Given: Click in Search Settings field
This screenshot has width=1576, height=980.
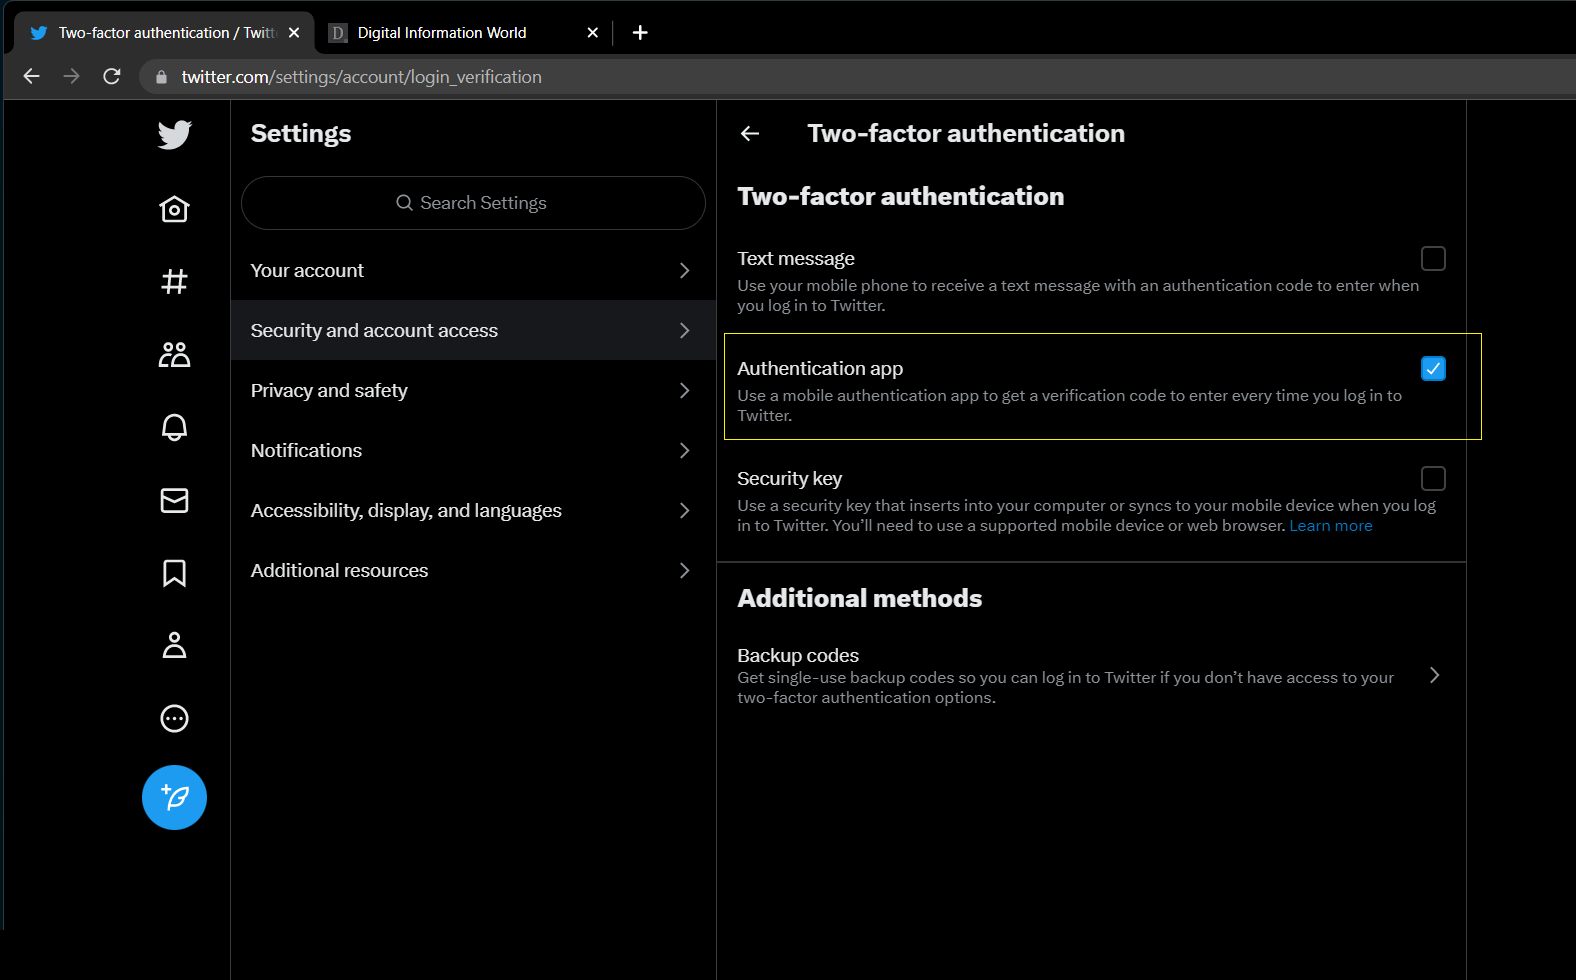Looking at the screenshot, I should coord(473,203).
